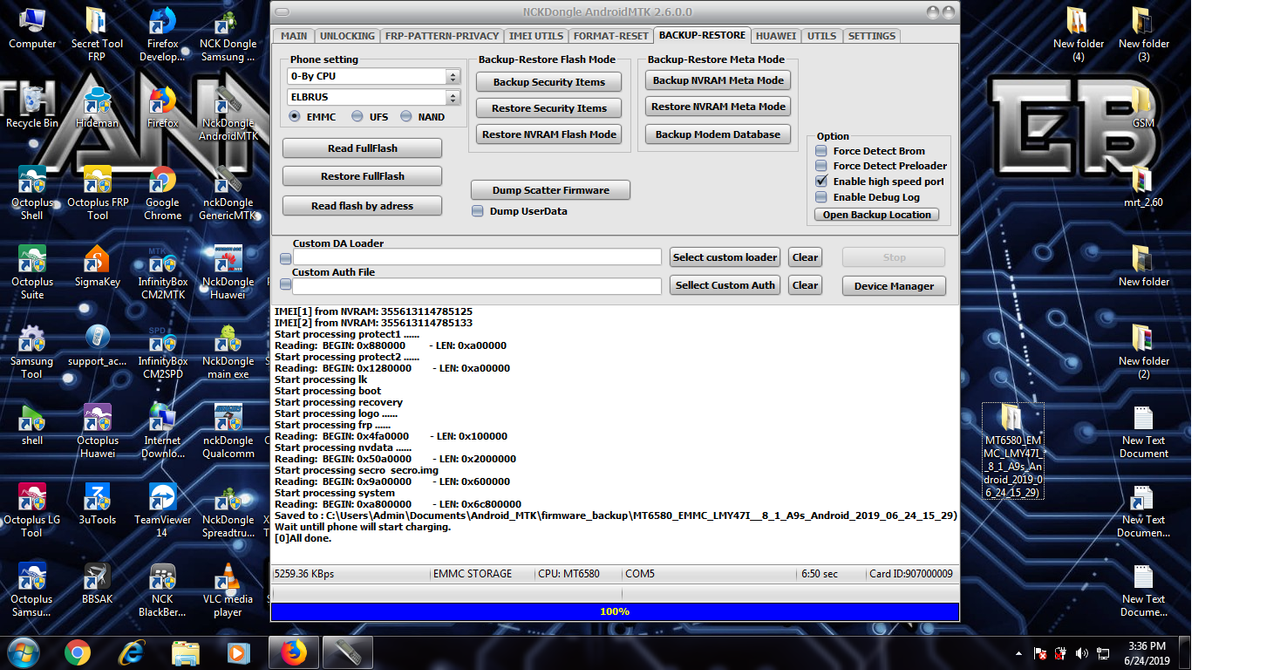
Task: Open the NckDongle Huawei desktop icon
Action: 228,272
